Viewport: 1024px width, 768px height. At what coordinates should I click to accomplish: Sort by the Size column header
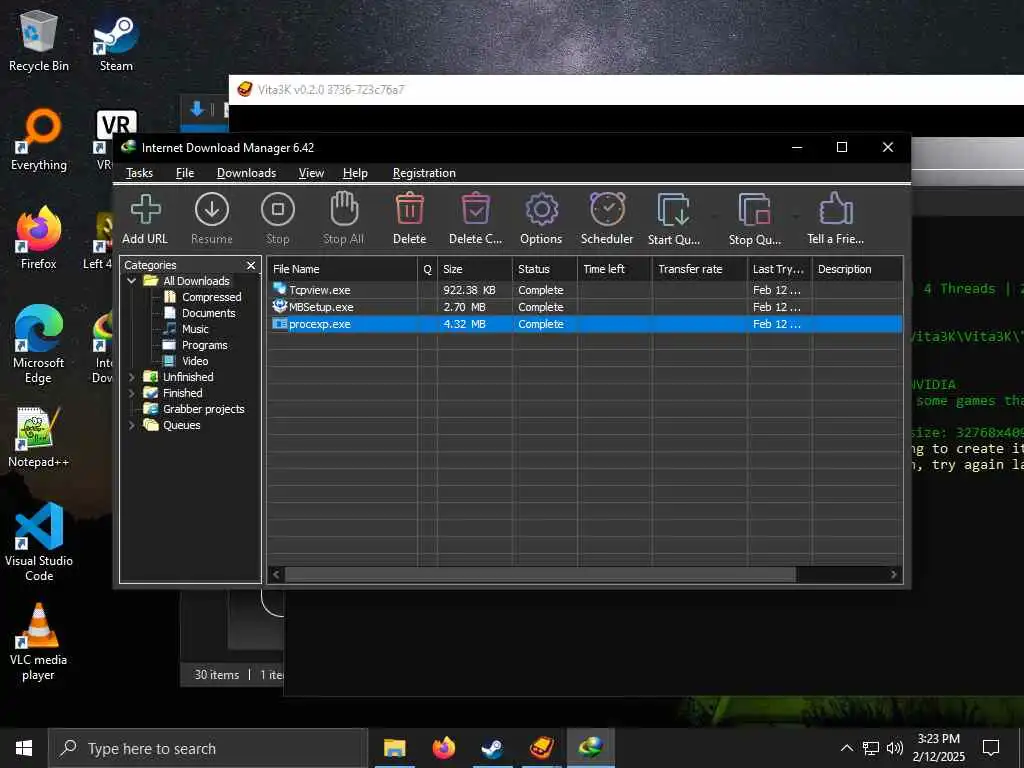click(475, 269)
